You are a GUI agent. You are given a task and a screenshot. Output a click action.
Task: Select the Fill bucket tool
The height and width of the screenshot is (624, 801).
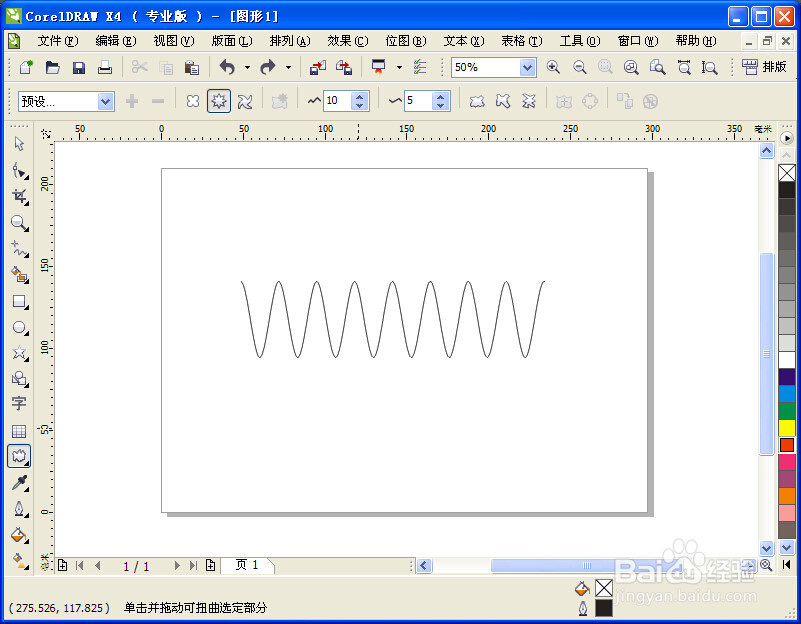click(x=19, y=535)
